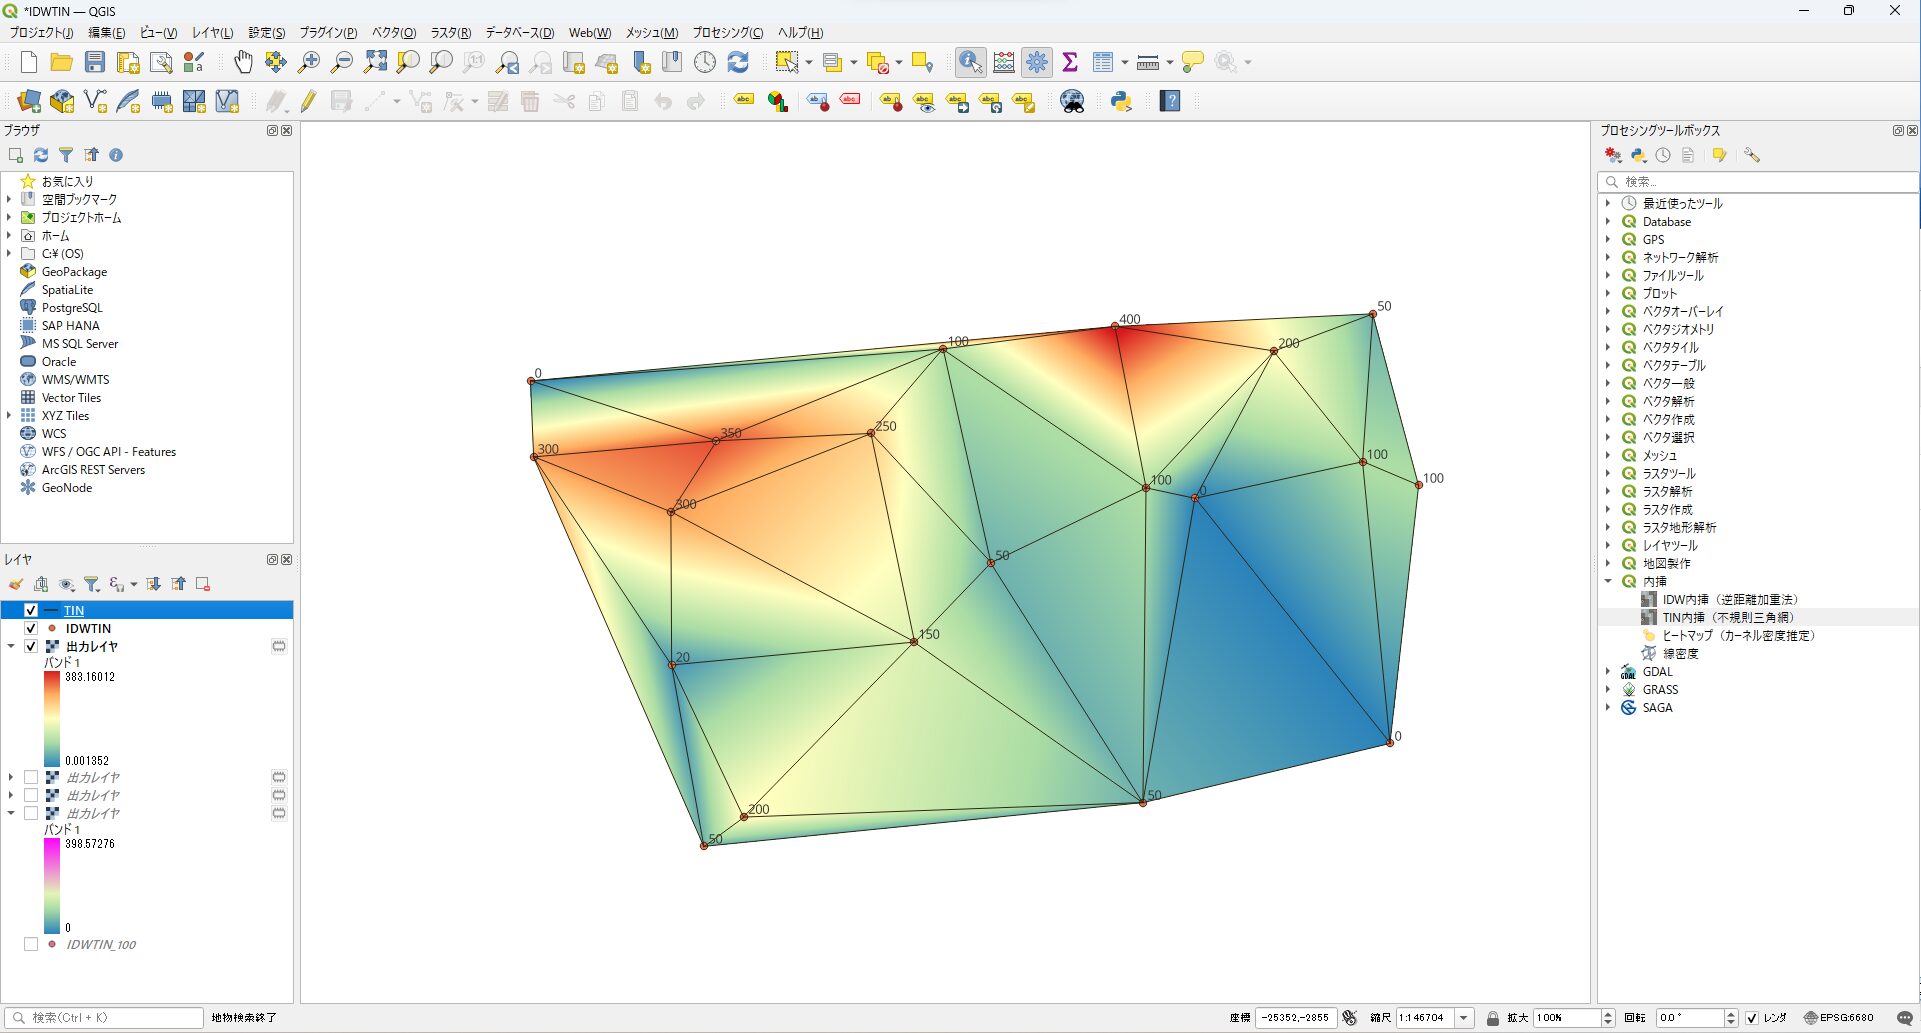Open the field calculator sigma icon
This screenshot has width=1921, height=1033.
(x=1070, y=62)
